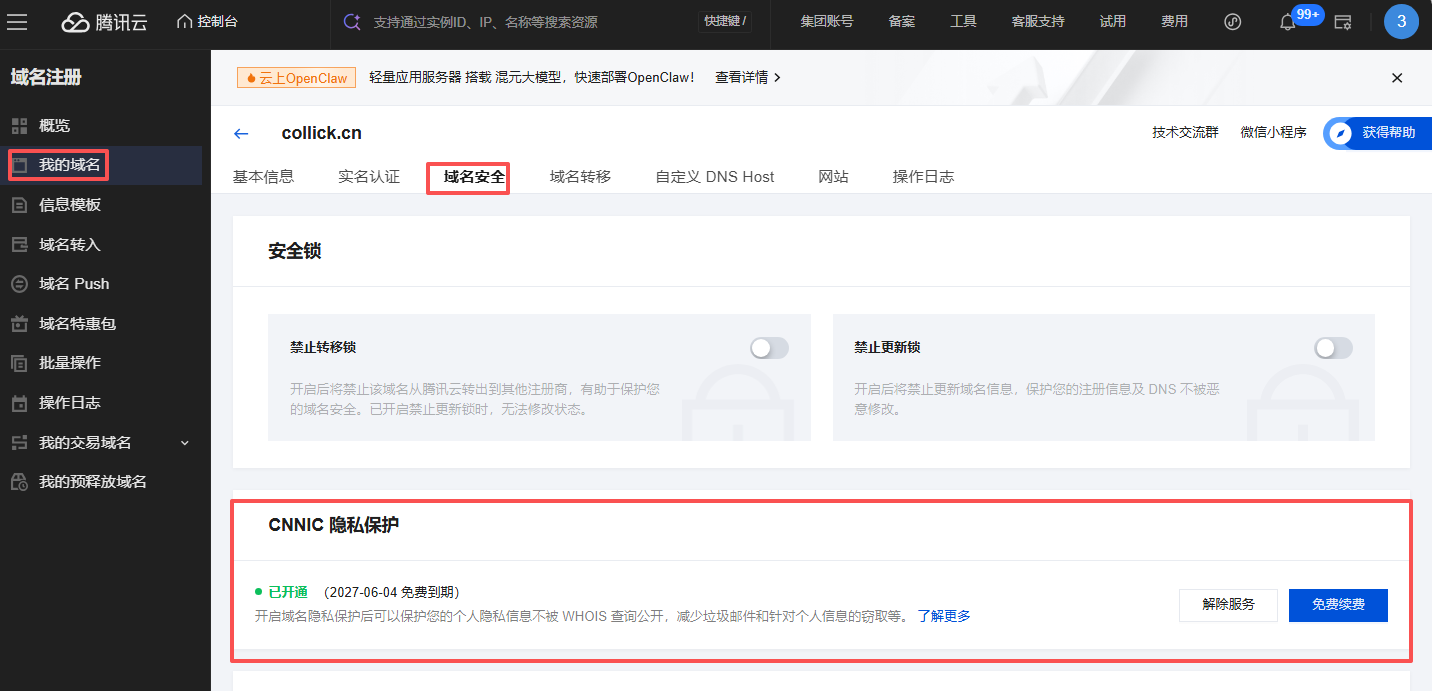This screenshot has width=1432, height=691.
Task: Open 自定义 DNS Host tab
Action: coord(715,177)
